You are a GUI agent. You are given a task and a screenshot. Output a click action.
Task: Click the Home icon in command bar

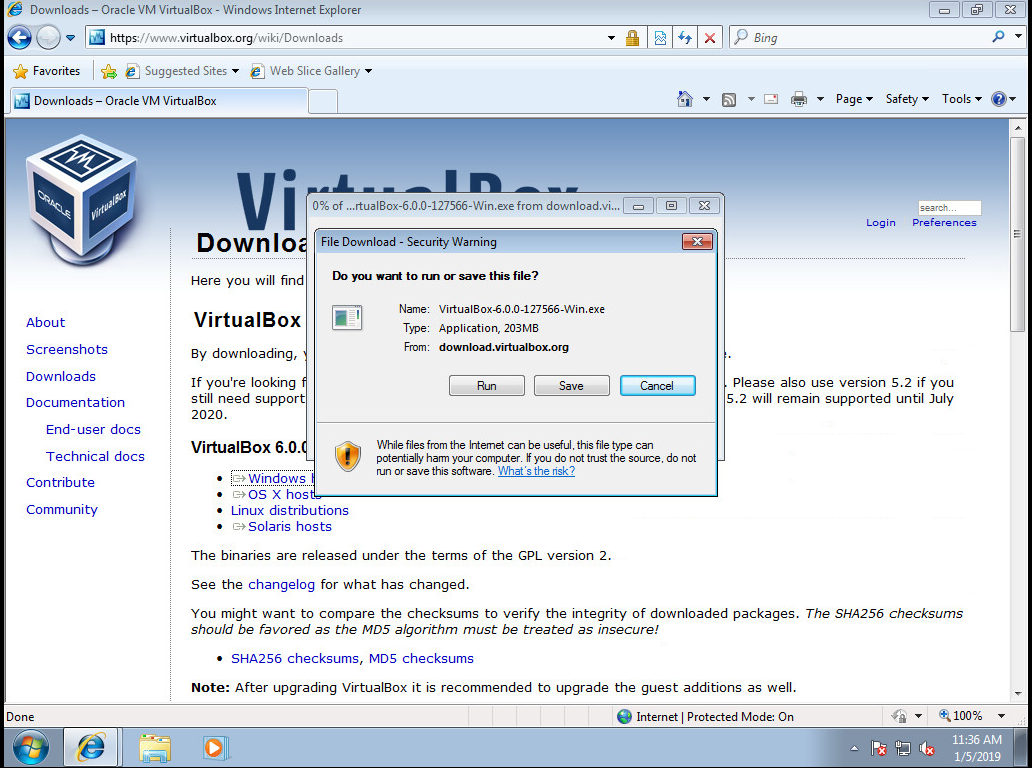[684, 99]
